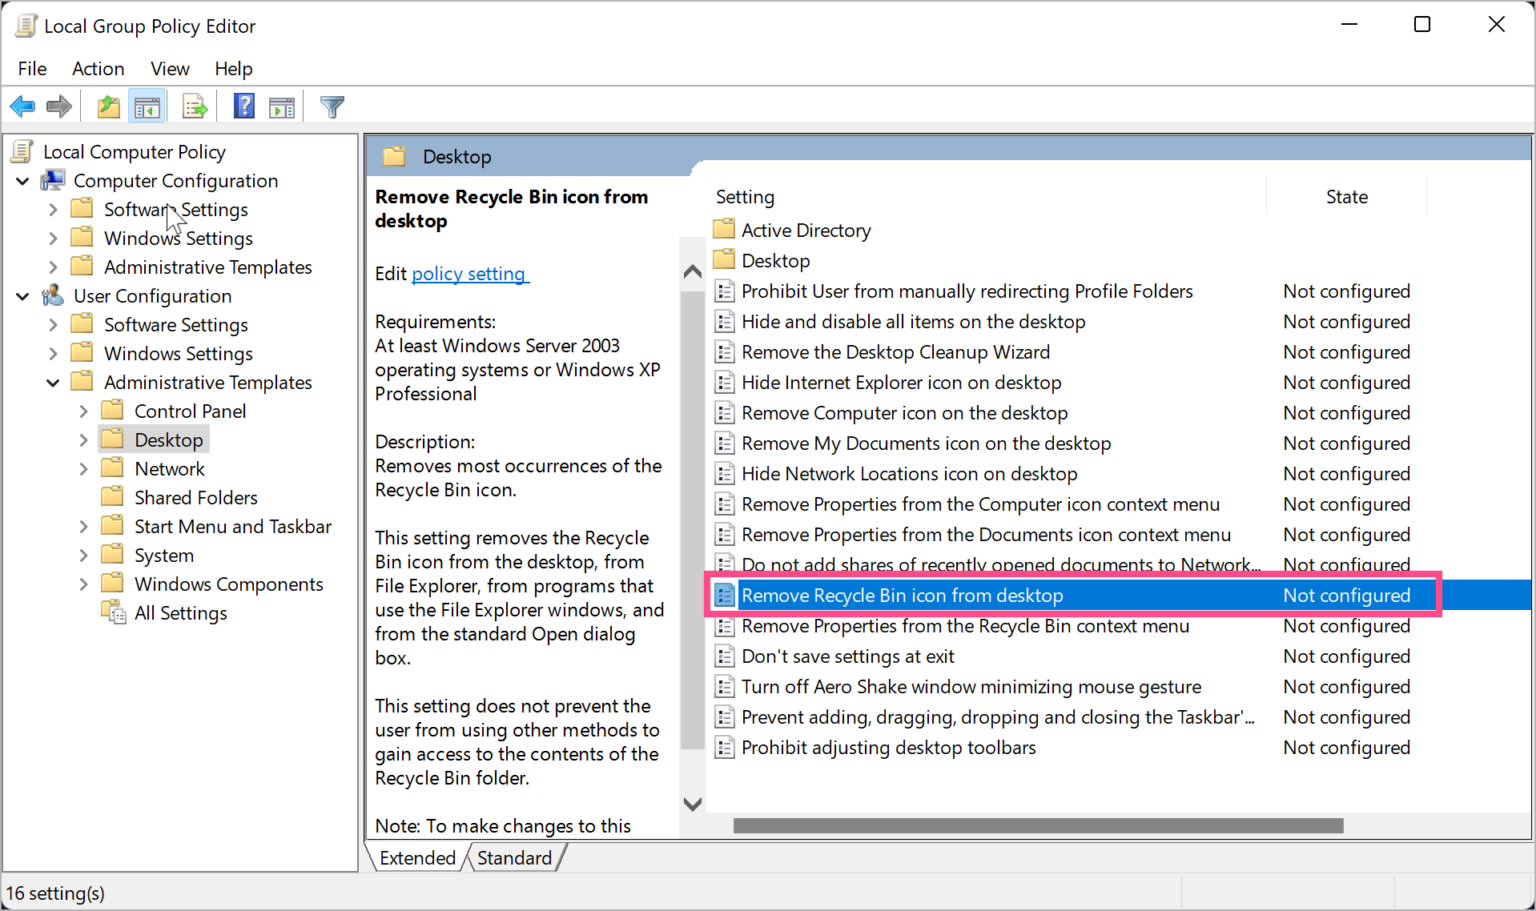
Task: Expand the Windows Components tree node
Action: (84, 584)
